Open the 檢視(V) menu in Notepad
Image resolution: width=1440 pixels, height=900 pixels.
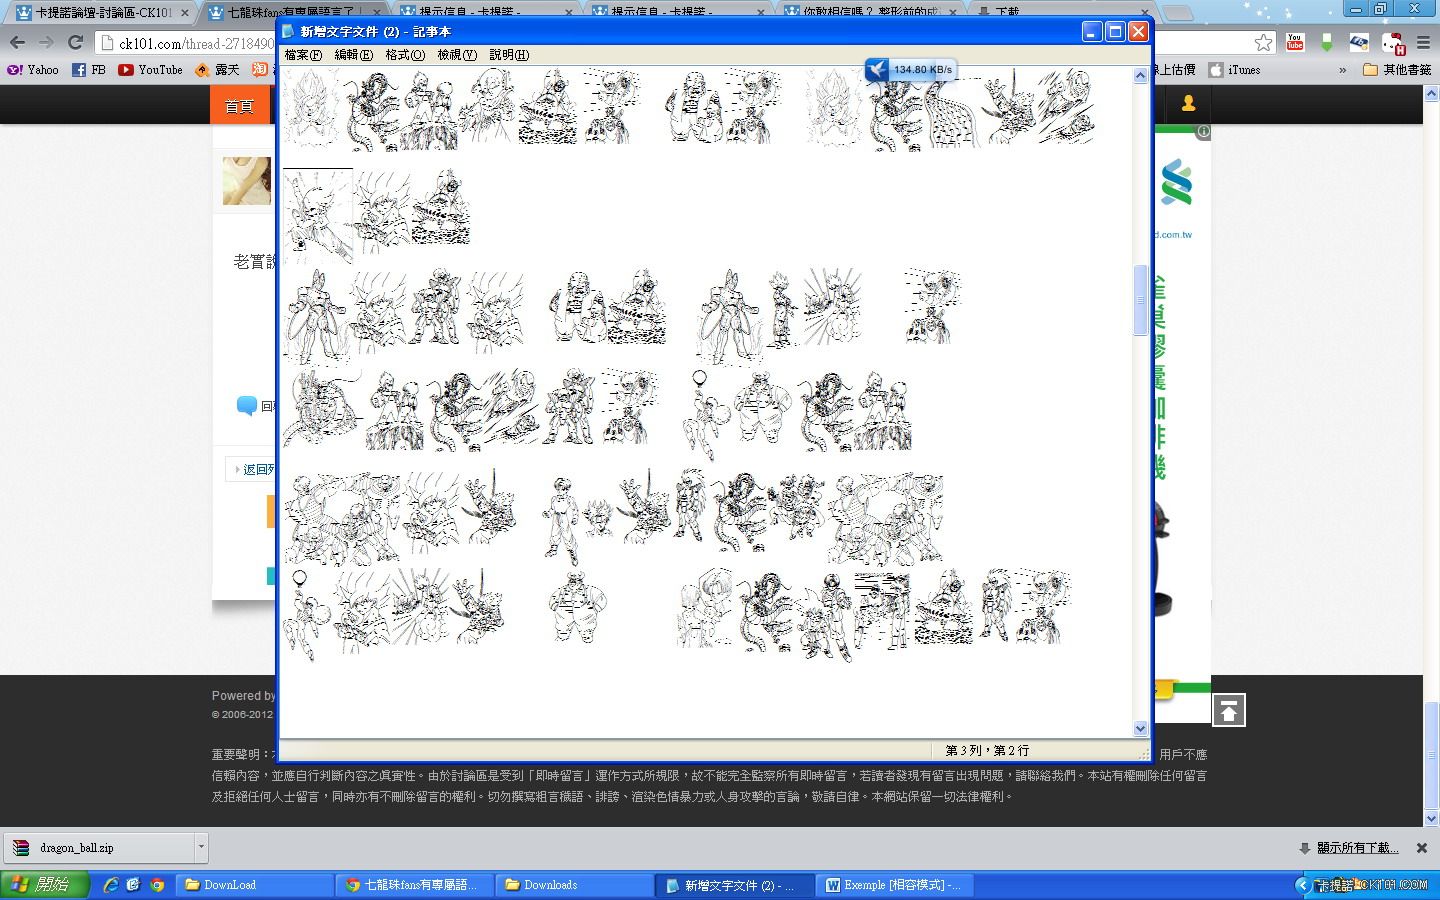(457, 55)
